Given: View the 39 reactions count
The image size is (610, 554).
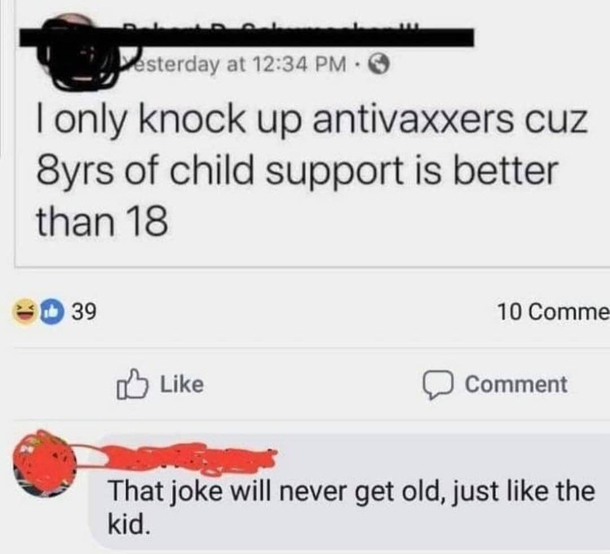Looking at the screenshot, I should click(x=84, y=312).
